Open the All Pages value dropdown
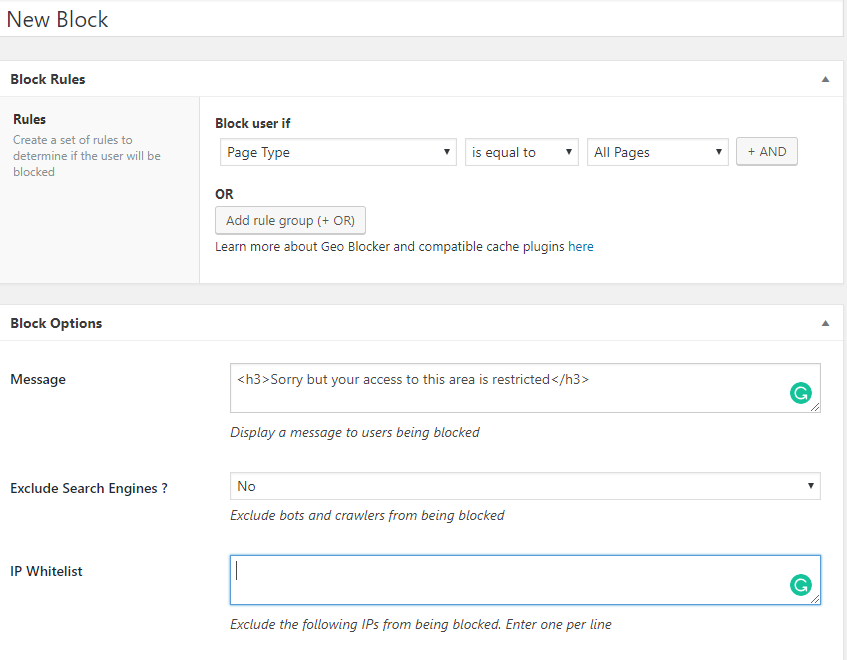The image size is (847, 660). tap(657, 152)
